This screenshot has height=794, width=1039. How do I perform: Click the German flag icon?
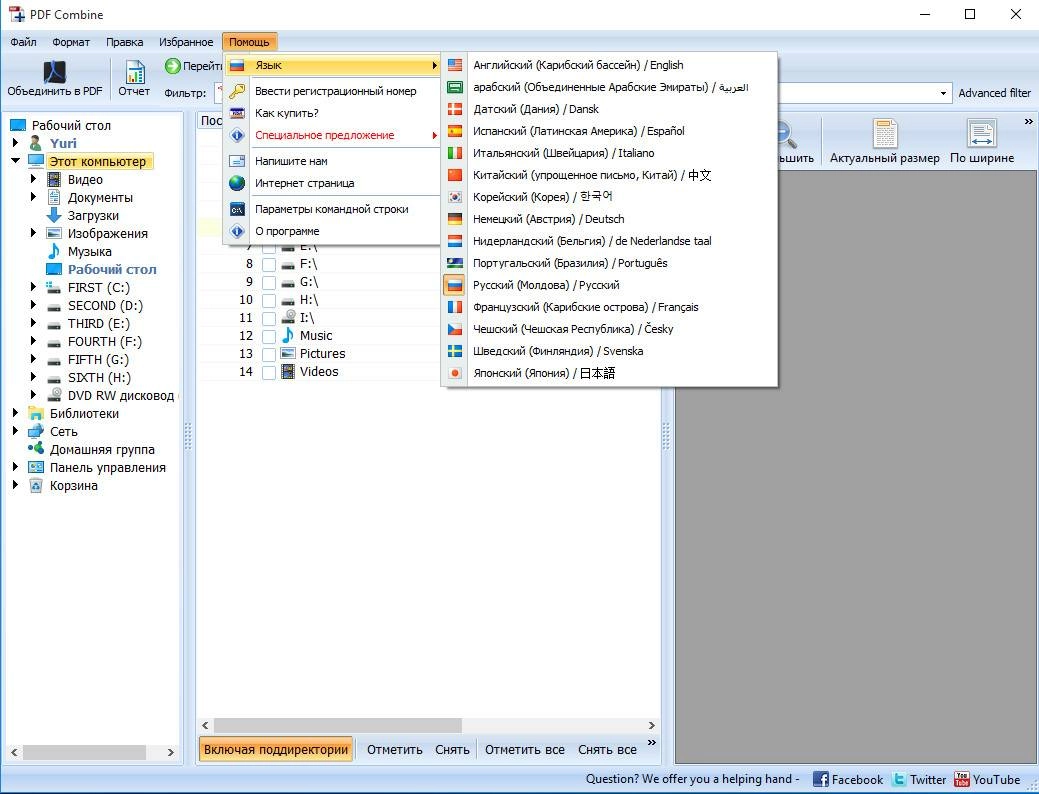tap(455, 219)
